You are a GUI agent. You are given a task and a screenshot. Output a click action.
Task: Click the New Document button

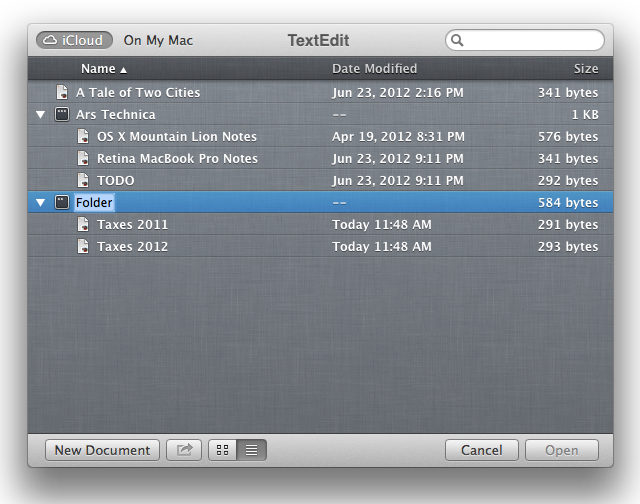(x=102, y=450)
